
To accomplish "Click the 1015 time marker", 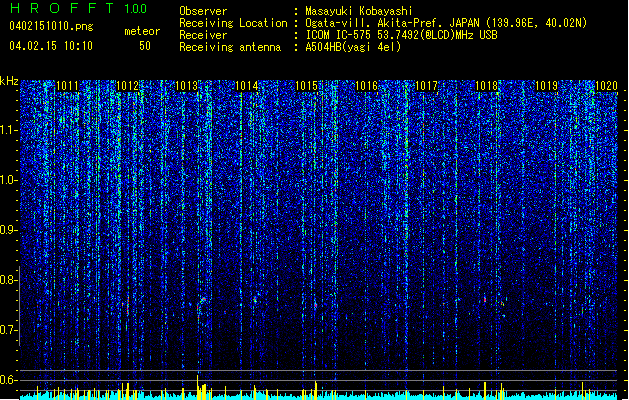I will point(306,86).
